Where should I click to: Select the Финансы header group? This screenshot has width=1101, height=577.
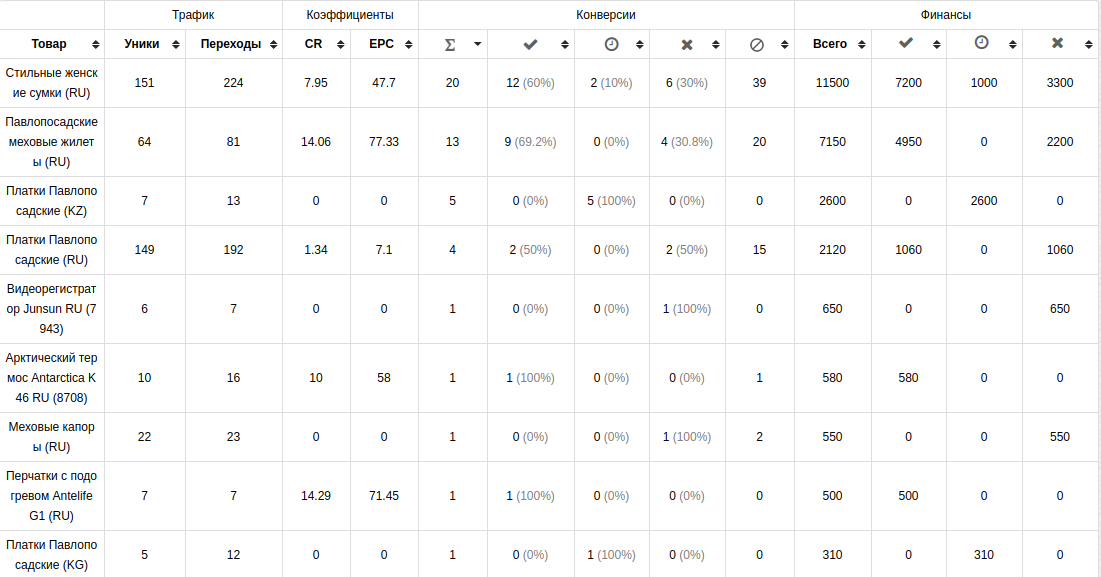pos(946,15)
